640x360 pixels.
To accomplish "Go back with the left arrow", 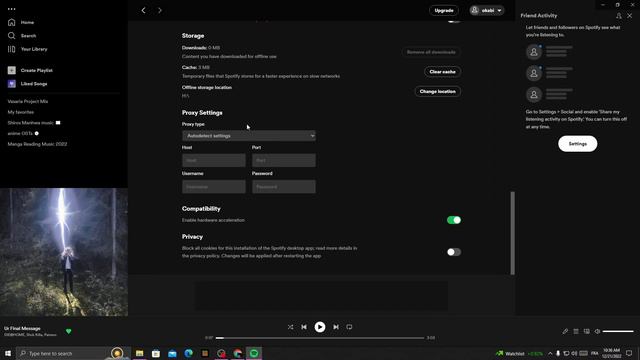I will (143, 10).
